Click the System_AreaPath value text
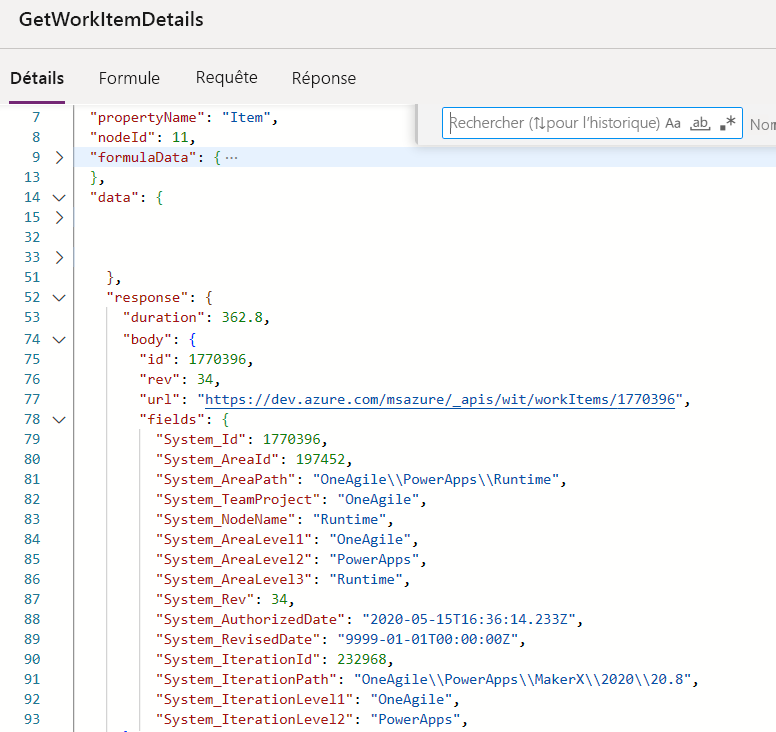Screen dimensions: 776x732 click(436, 480)
